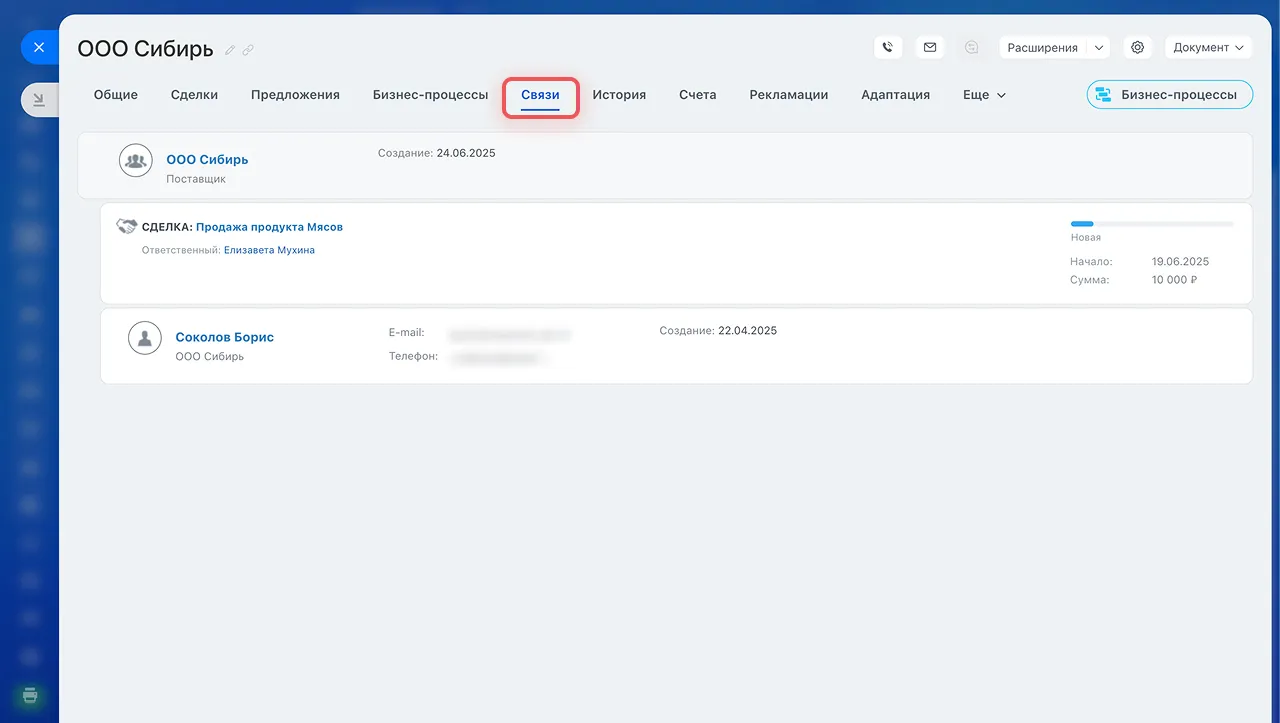Expand the Расширения dropdown arrow
The width and height of the screenshot is (1280, 723).
tap(1098, 47)
